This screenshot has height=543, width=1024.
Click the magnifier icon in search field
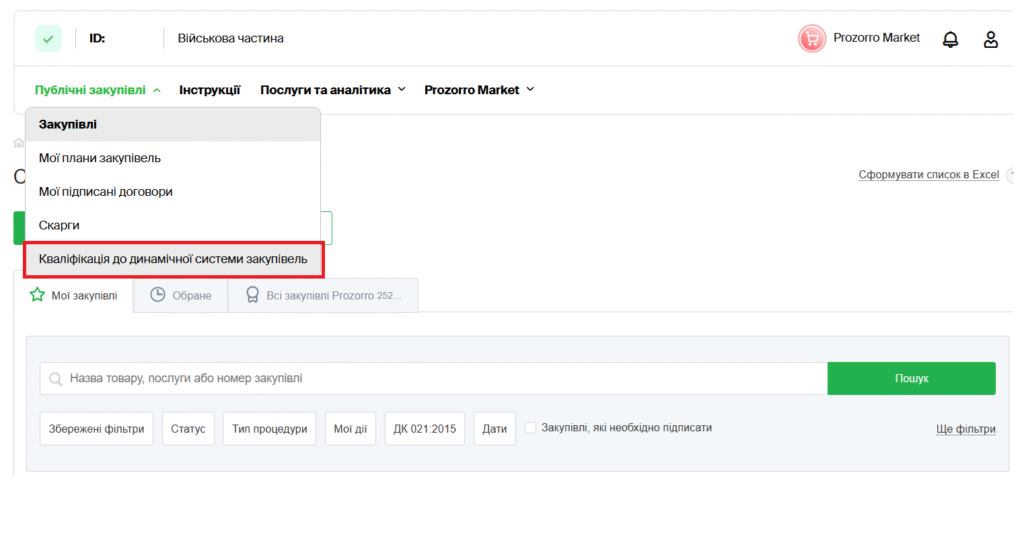pos(55,379)
